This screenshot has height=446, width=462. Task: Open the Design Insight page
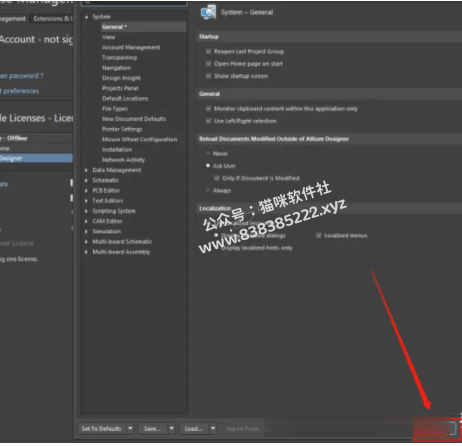[x=121, y=78]
